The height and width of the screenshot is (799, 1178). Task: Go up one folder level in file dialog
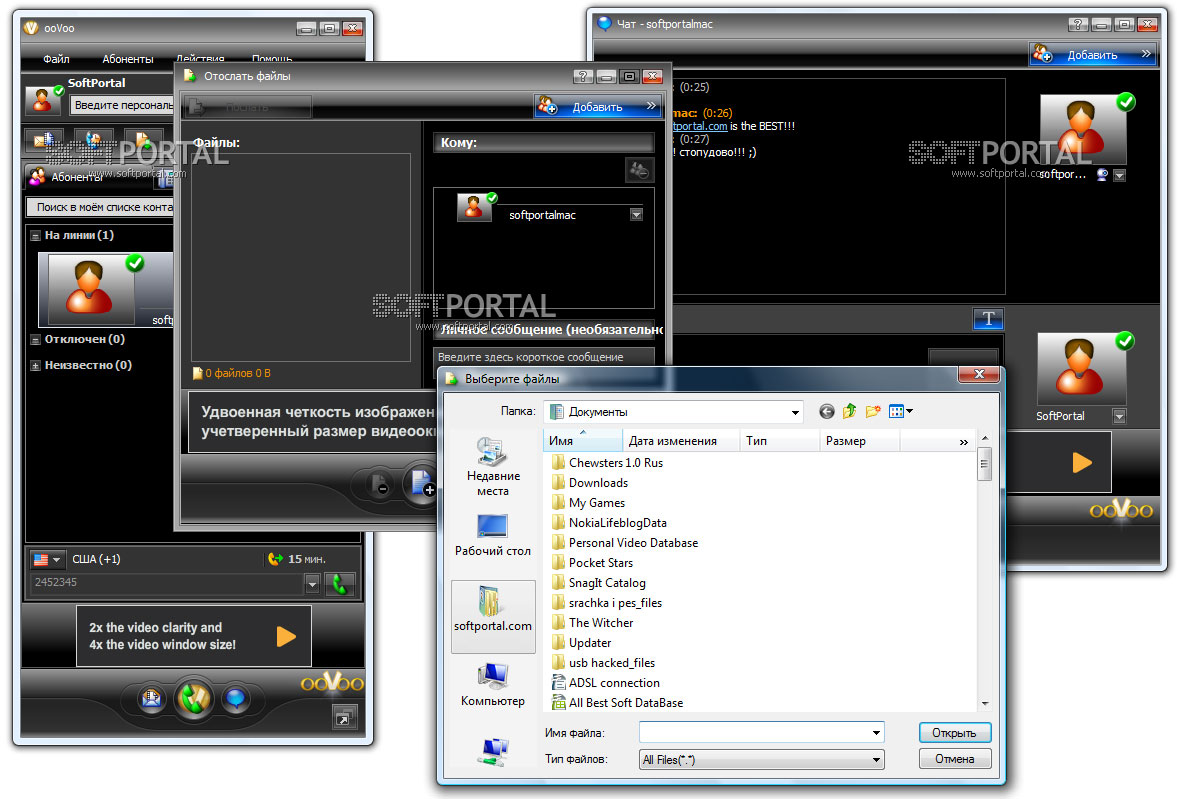coord(850,411)
